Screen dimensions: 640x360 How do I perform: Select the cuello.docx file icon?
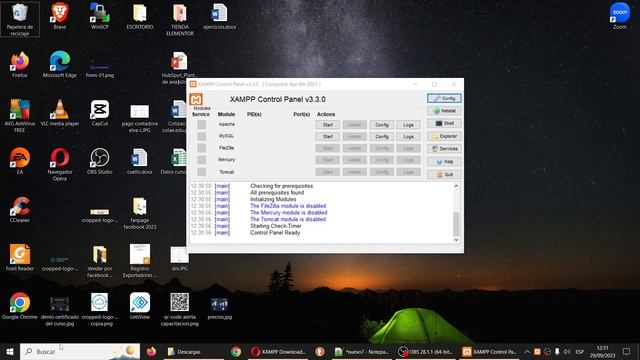pyautogui.click(x=140, y=160)
